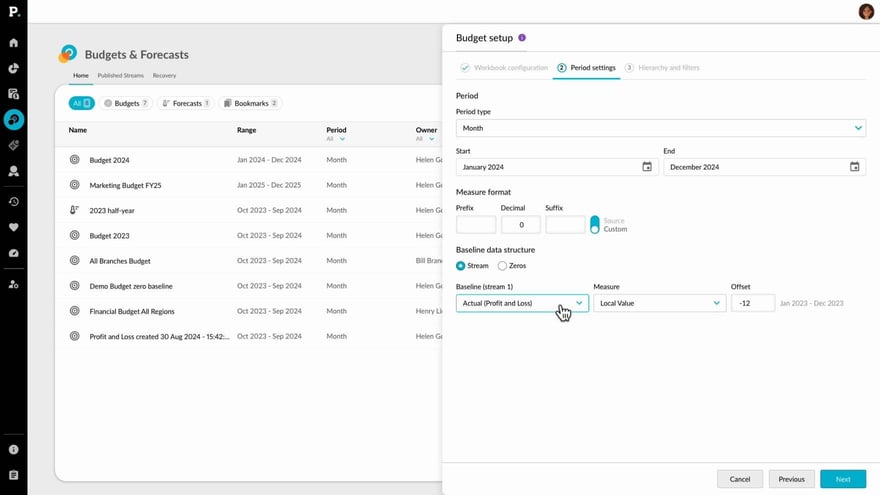Click the End date calendar icon
Image resolution: width=880 pixels, height=495 pixels.
854,167
